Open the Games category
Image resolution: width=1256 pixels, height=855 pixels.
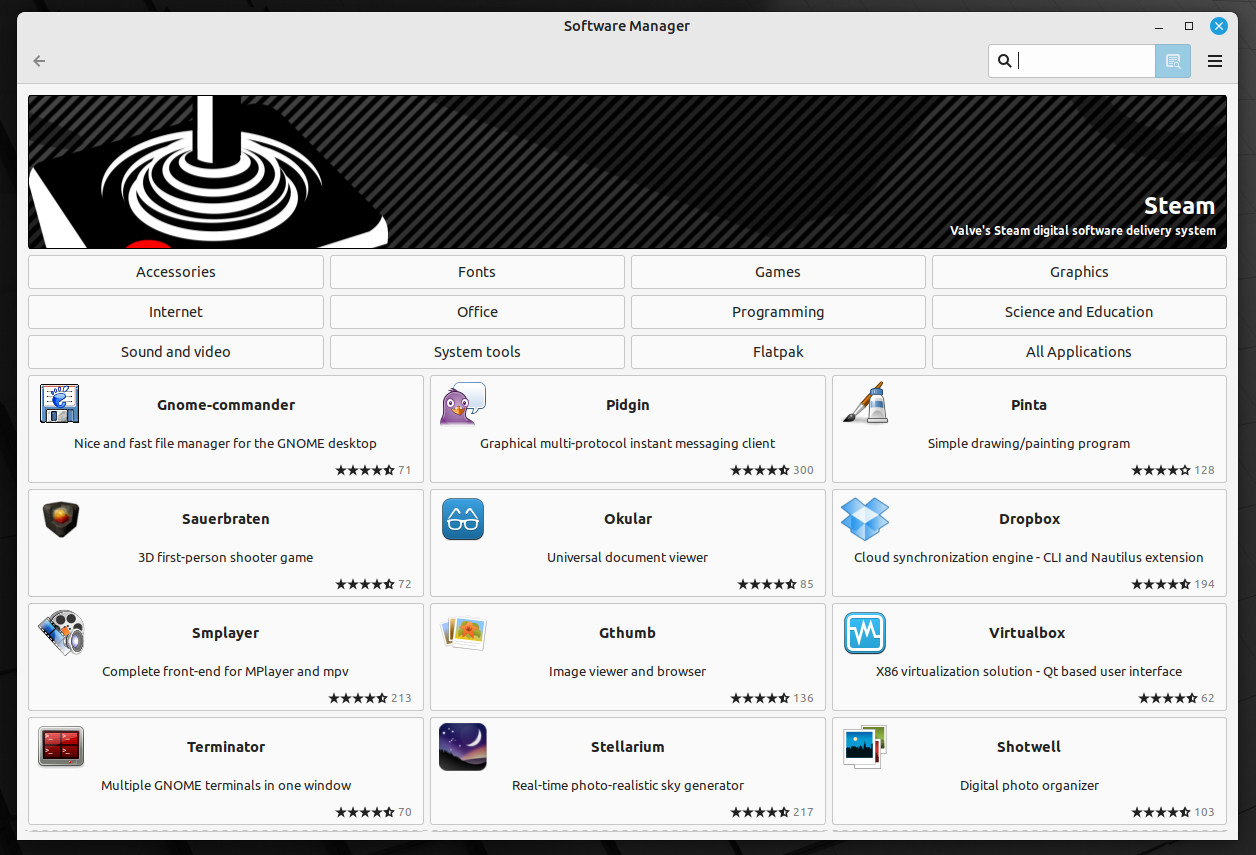(x=778, y=272)
